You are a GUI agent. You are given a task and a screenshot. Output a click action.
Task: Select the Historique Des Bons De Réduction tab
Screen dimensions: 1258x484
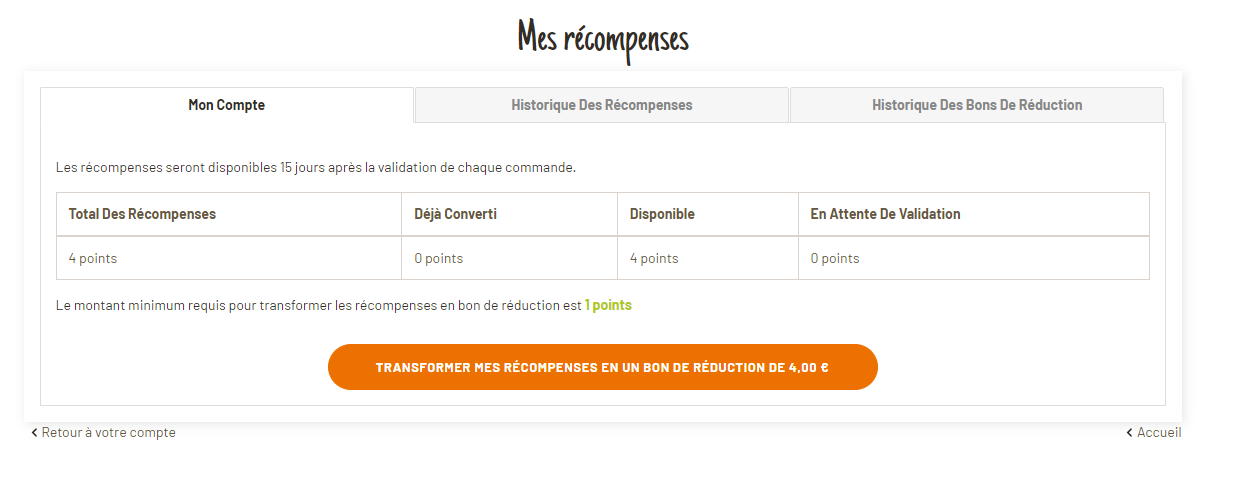[976, 105]
